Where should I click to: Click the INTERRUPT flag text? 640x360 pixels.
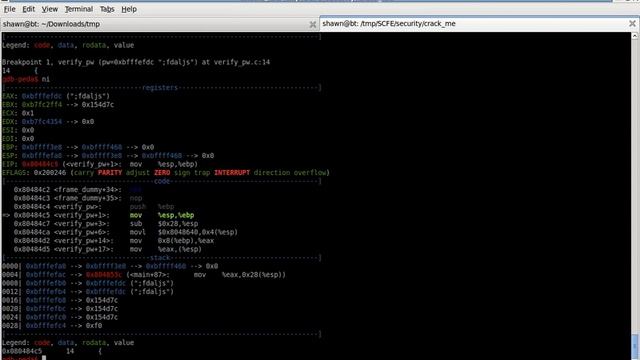[x=232, y=173]
